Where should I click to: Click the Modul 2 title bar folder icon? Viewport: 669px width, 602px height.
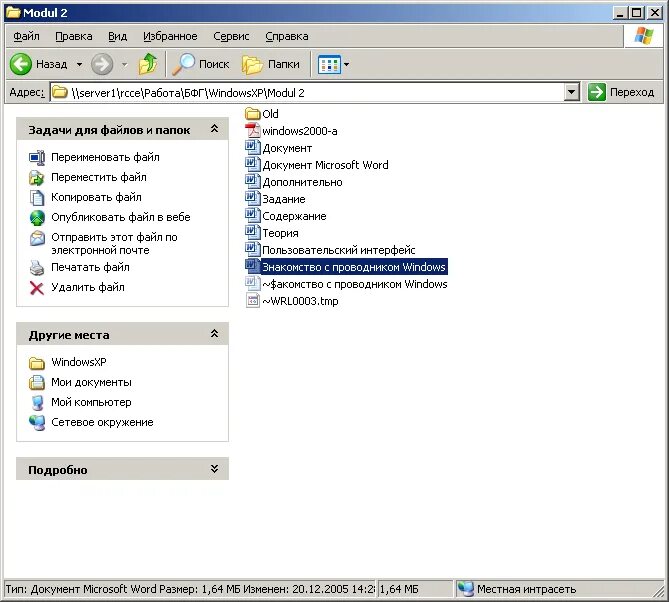click(x=13, y=13)
